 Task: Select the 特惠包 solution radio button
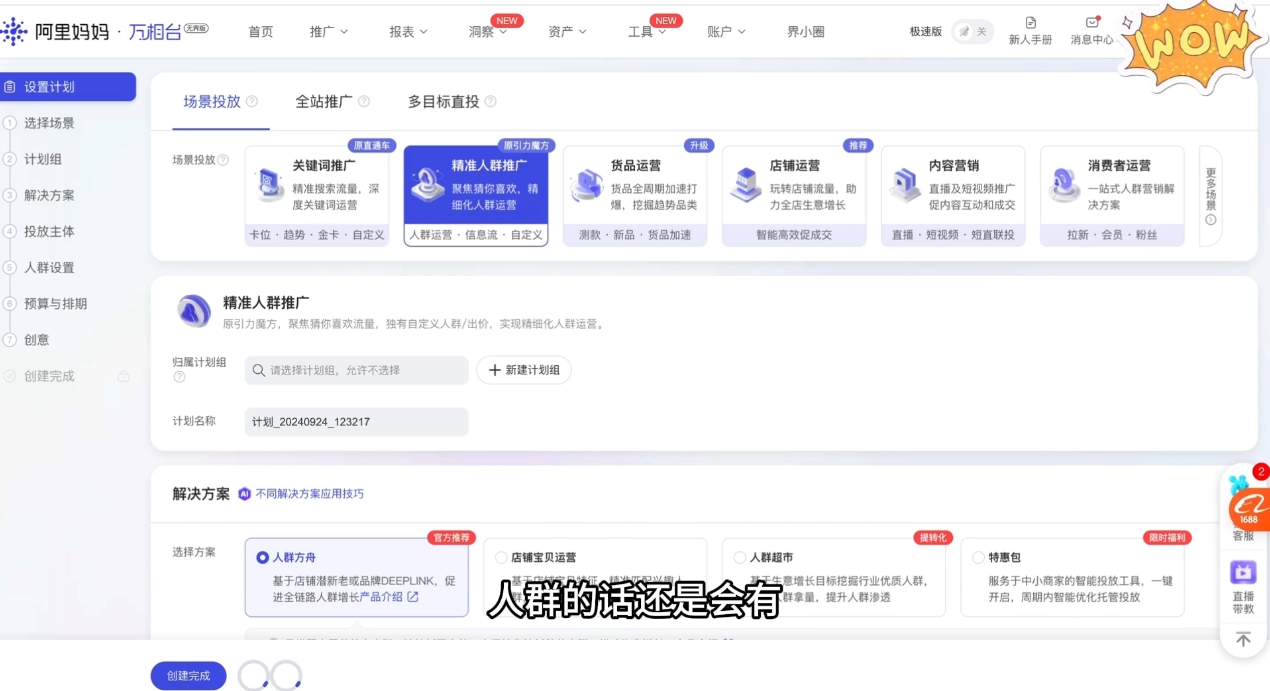[977, 557]
